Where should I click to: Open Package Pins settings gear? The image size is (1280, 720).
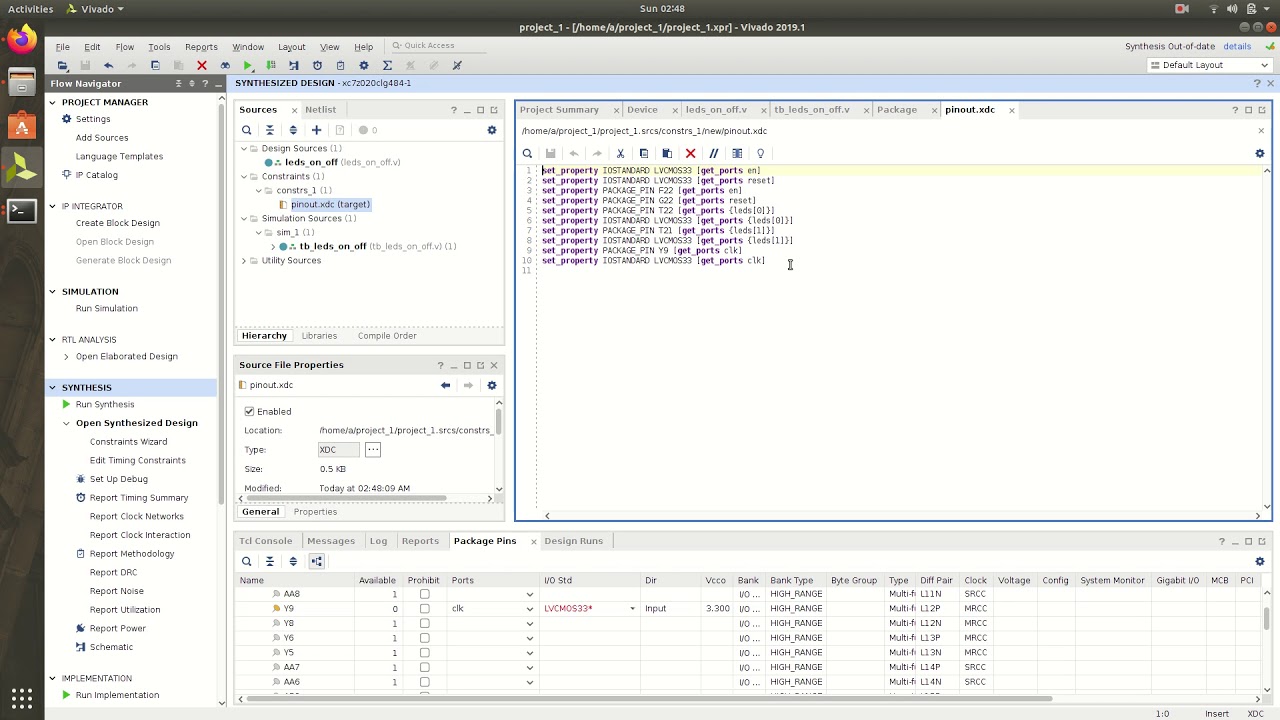click(x=1259, y=561)
